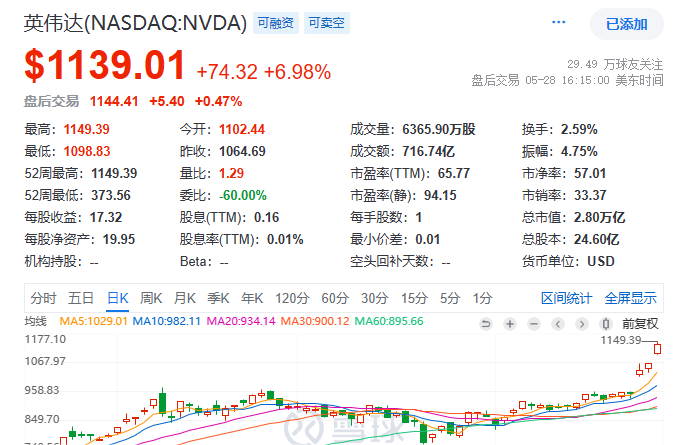686x445 pixels.
Task: Click the MA20:934.14 indicator label
Action: pyautogui.click(x=241, y=322)
